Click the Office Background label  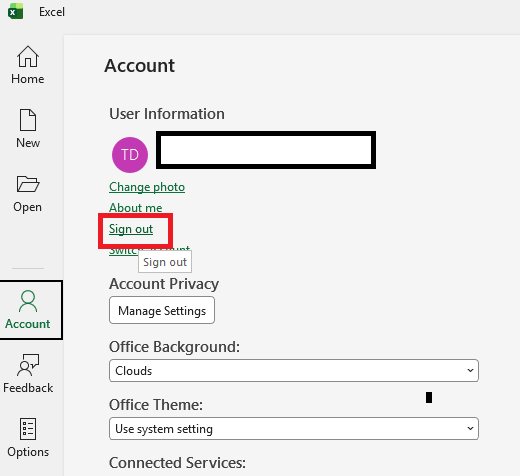click(174, 347)
